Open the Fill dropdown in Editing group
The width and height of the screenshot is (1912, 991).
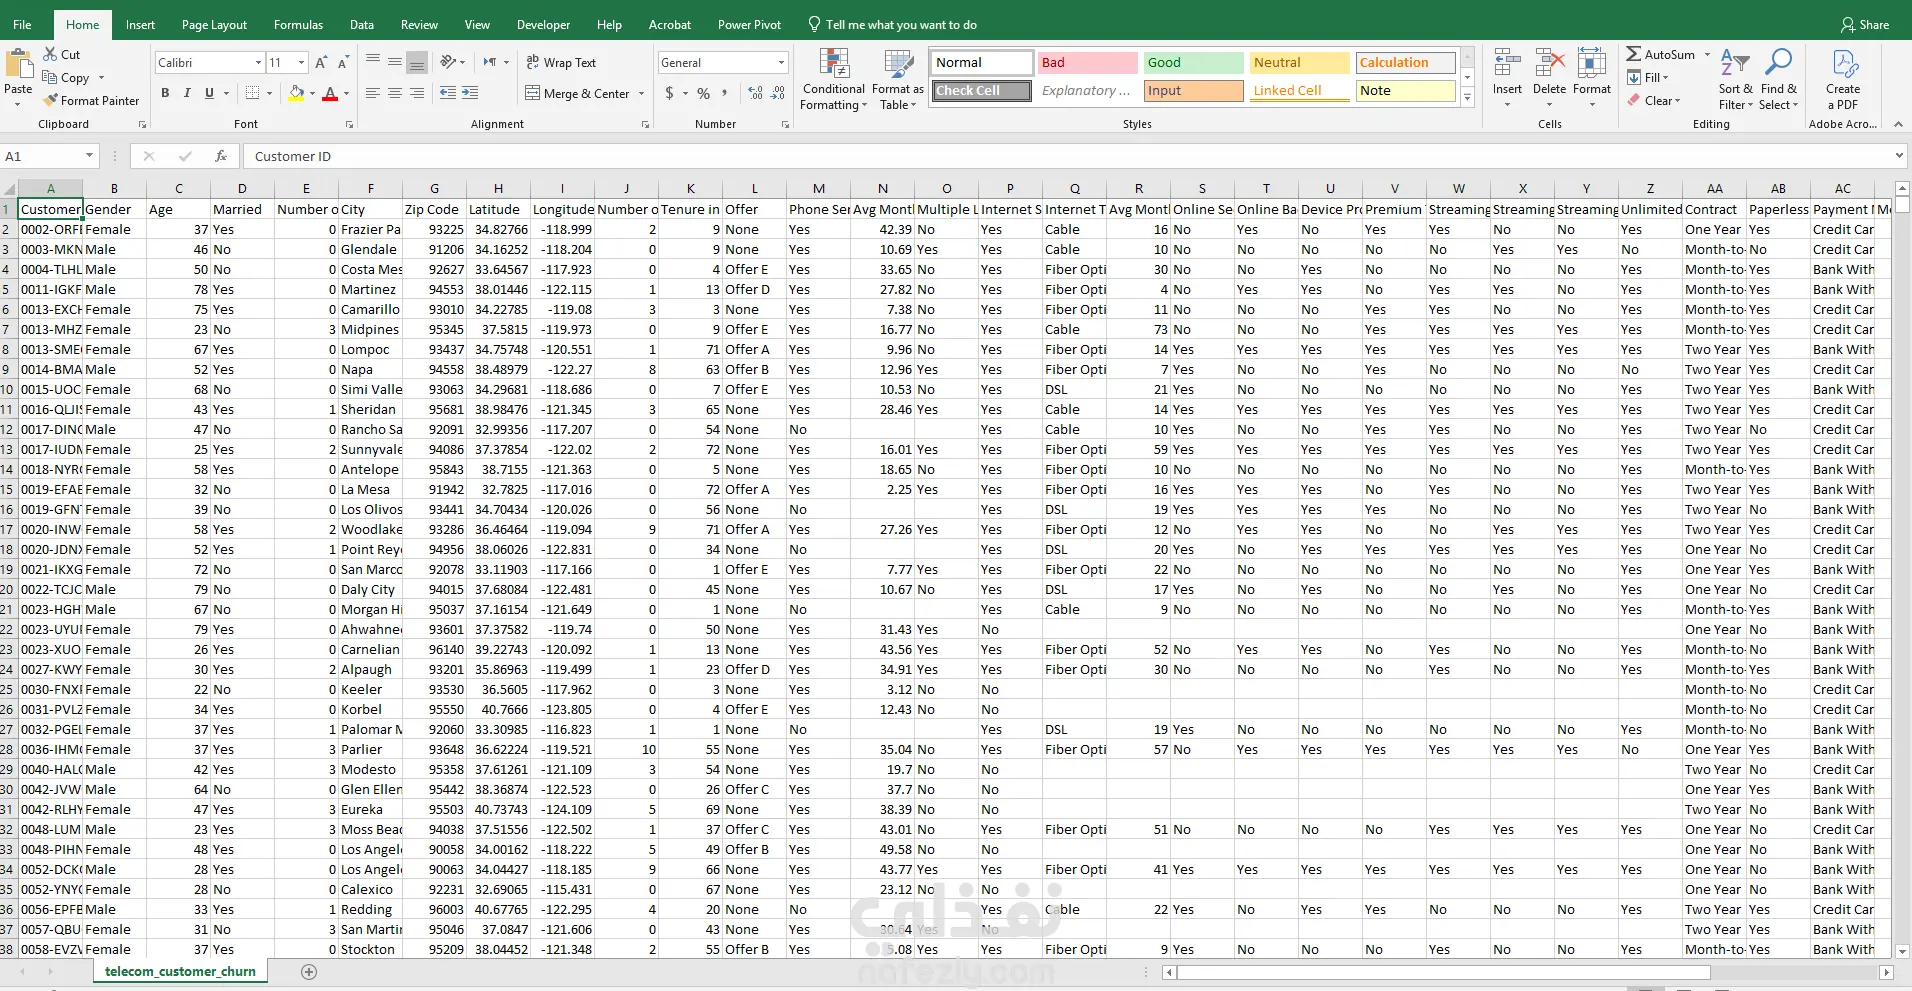tap(1647, 77)
